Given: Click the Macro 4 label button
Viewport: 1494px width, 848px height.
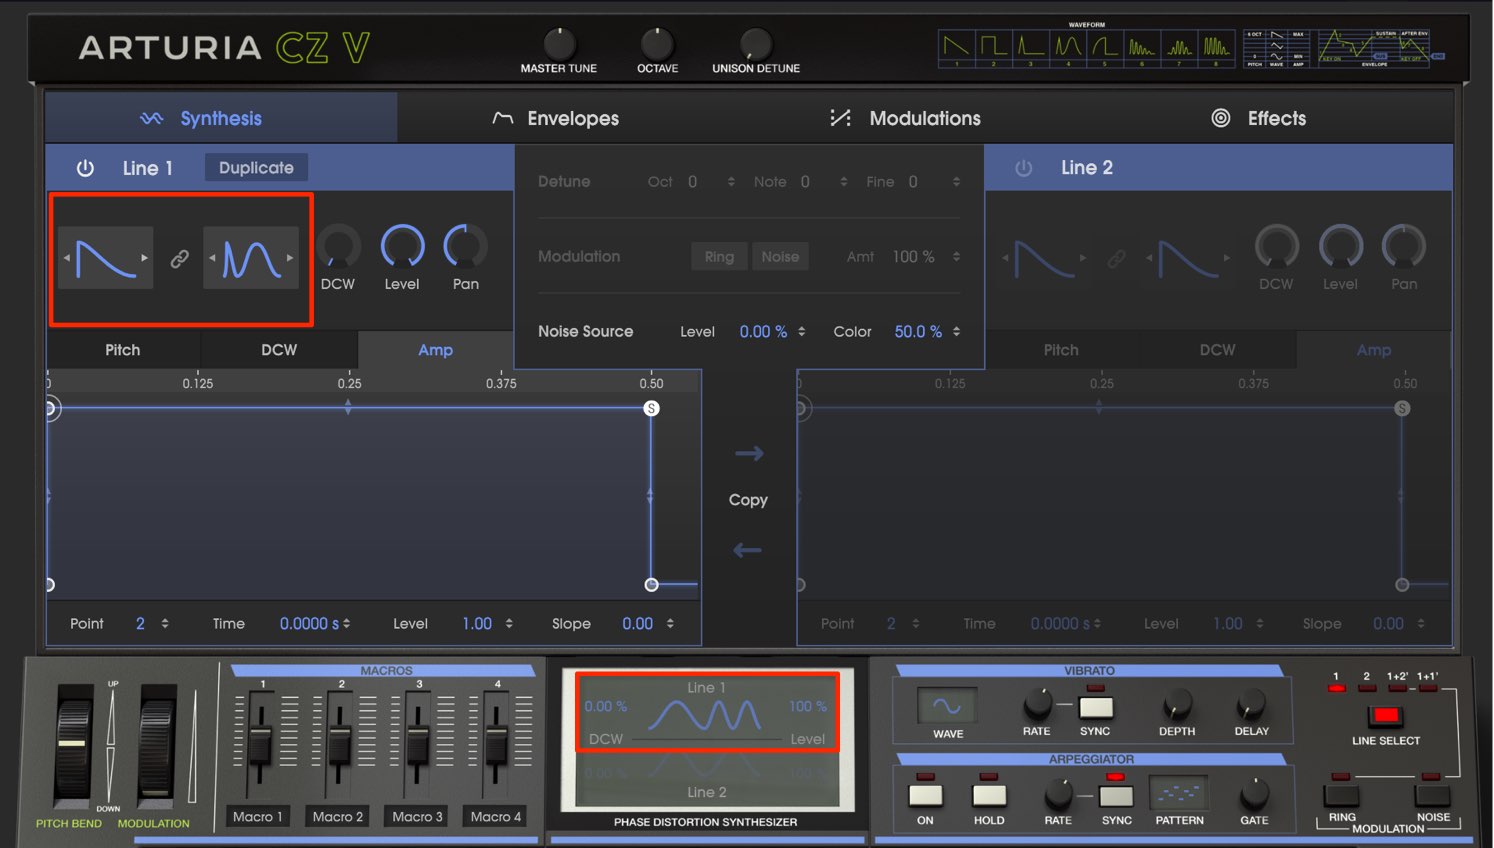Looking at the screenshot, I should (496, 817).
